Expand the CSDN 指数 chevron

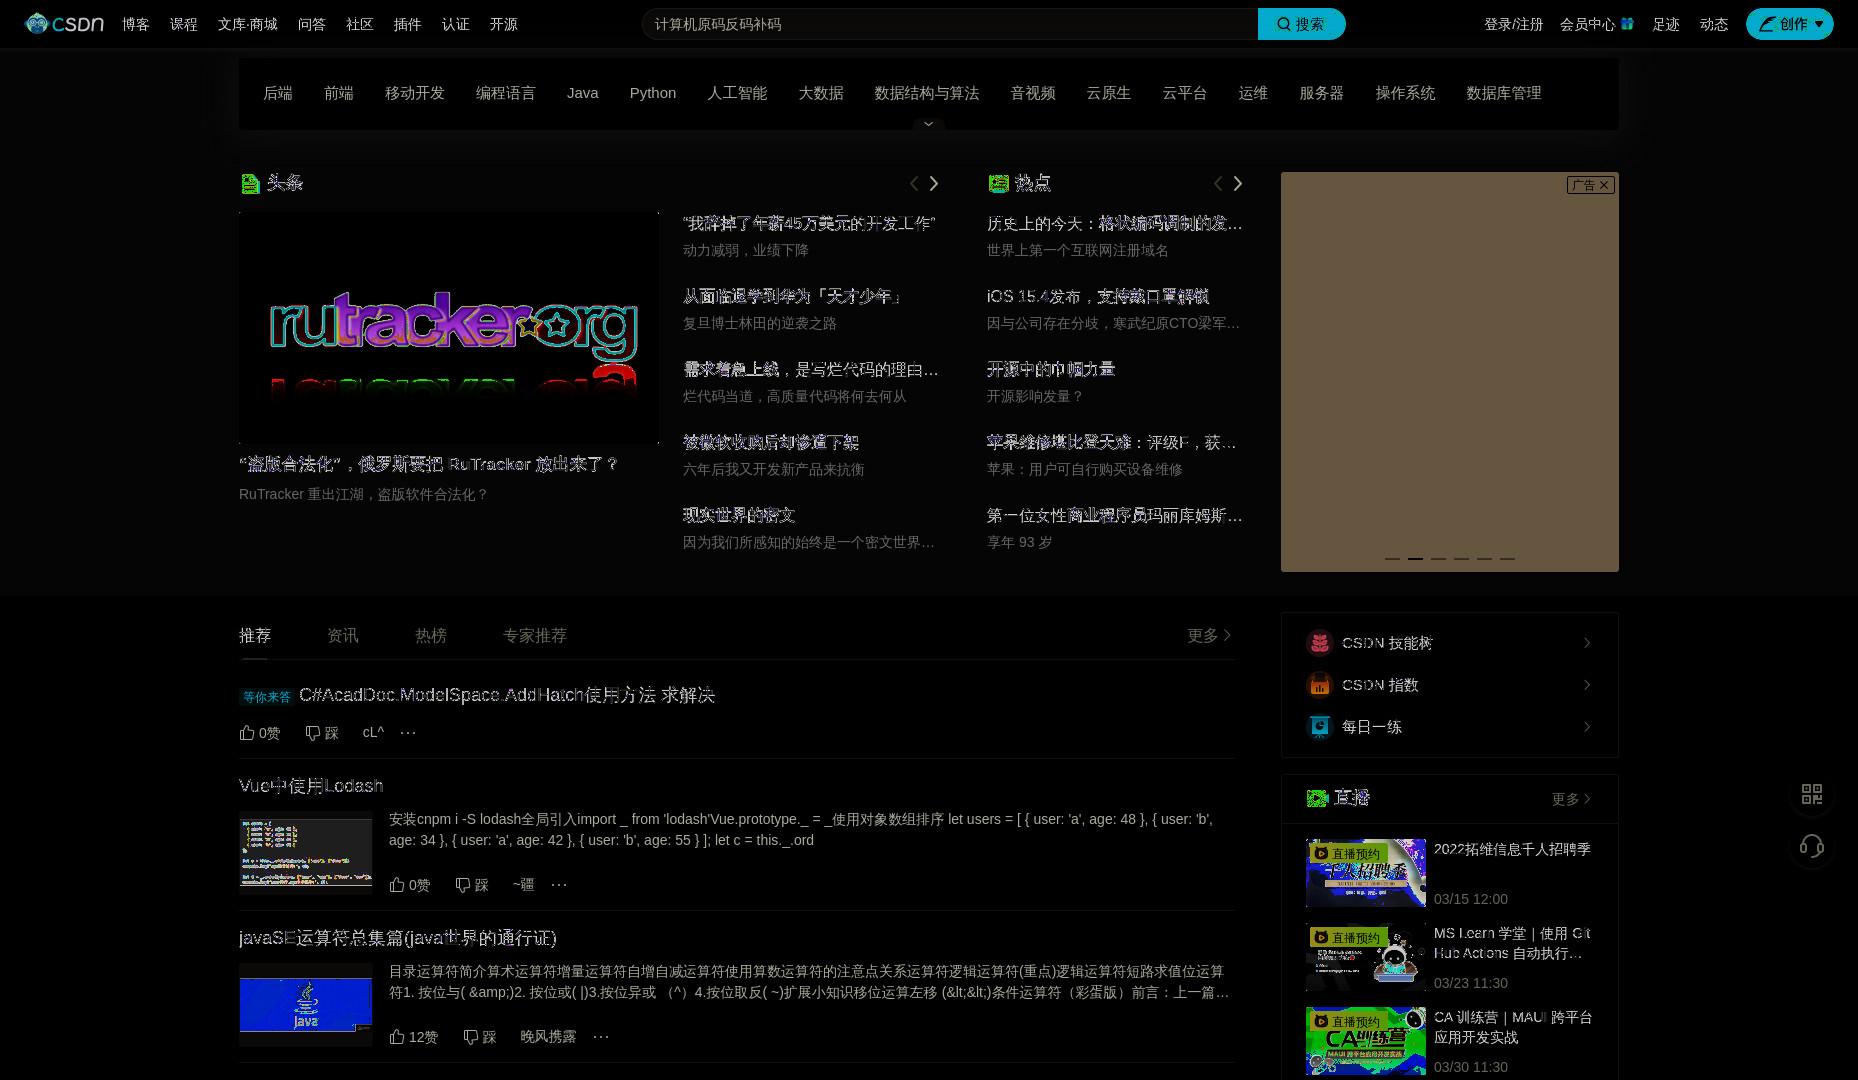pyautogui.click(x=1587, y=685)
